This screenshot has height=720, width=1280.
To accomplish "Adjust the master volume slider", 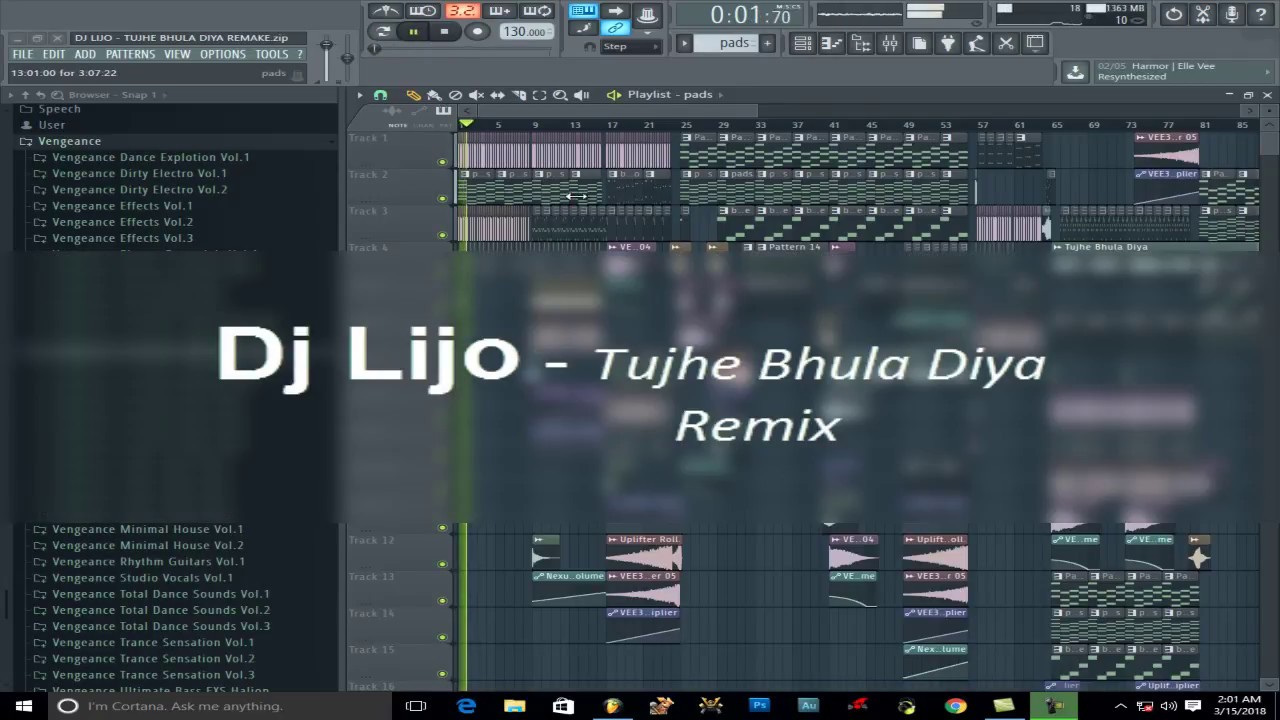I will point(326,58).
